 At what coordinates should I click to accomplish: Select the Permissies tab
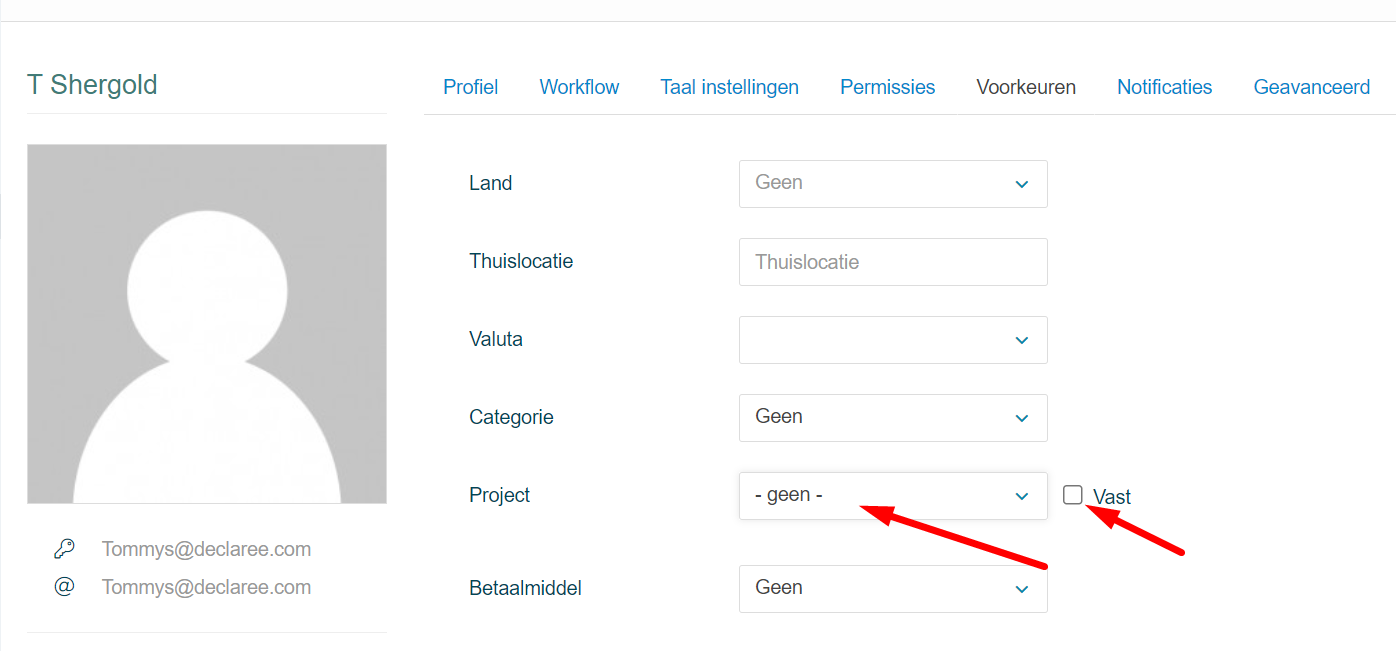(x=887, y=87)
